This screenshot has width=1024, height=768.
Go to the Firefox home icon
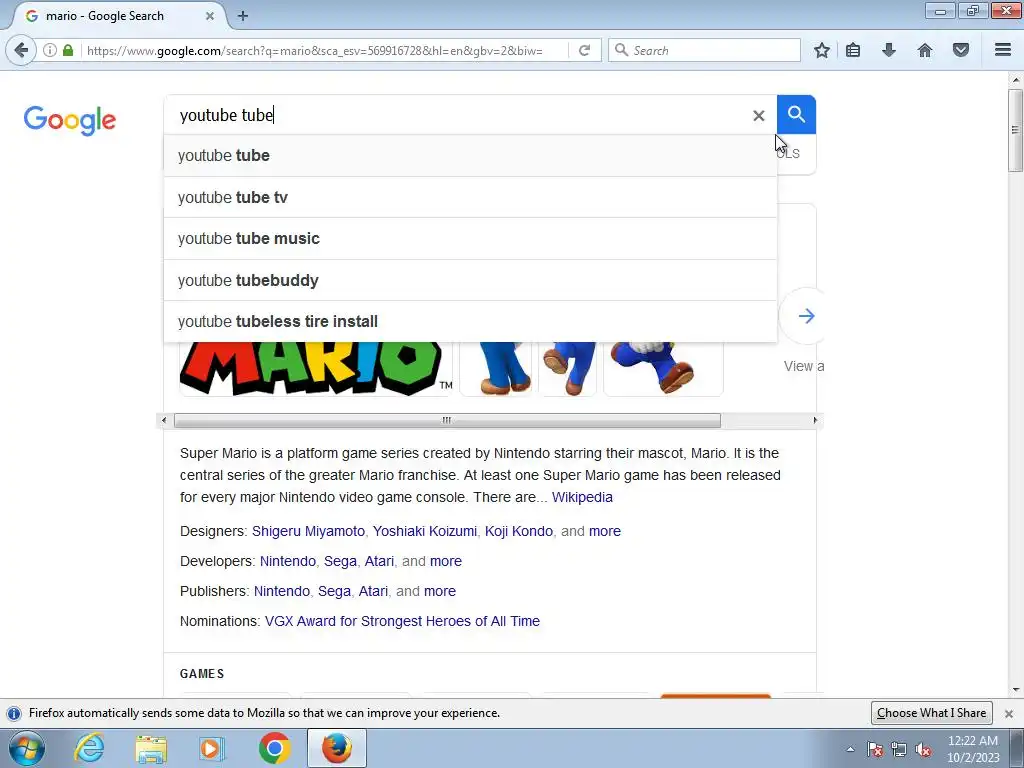(x=925, y=50)
